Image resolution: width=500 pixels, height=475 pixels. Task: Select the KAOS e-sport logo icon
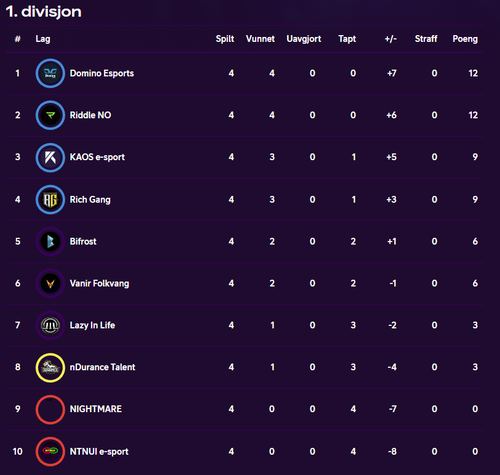tap(50, 157)
